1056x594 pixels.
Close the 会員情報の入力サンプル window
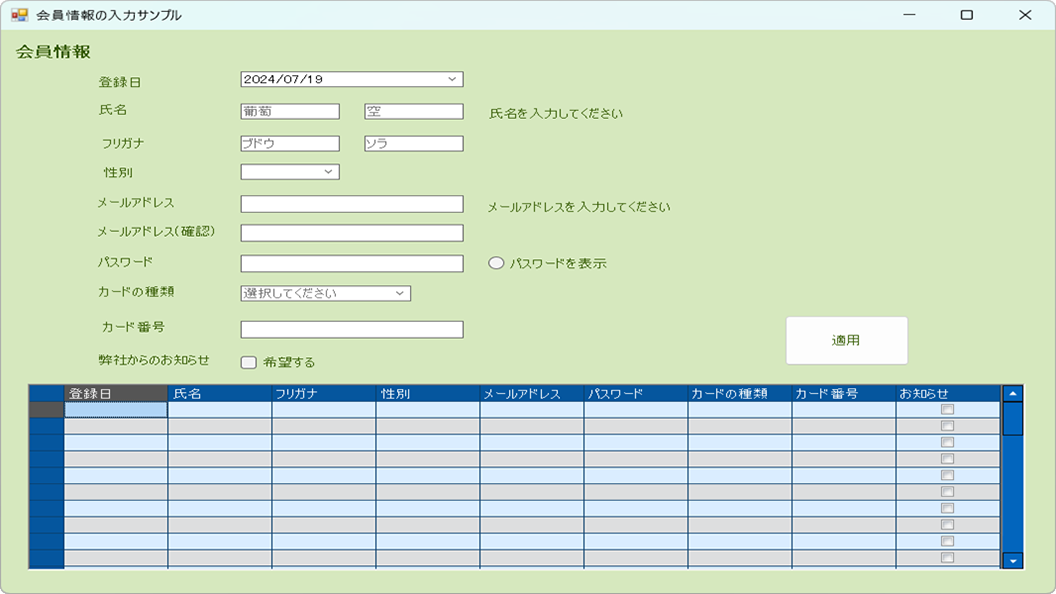1025,15
